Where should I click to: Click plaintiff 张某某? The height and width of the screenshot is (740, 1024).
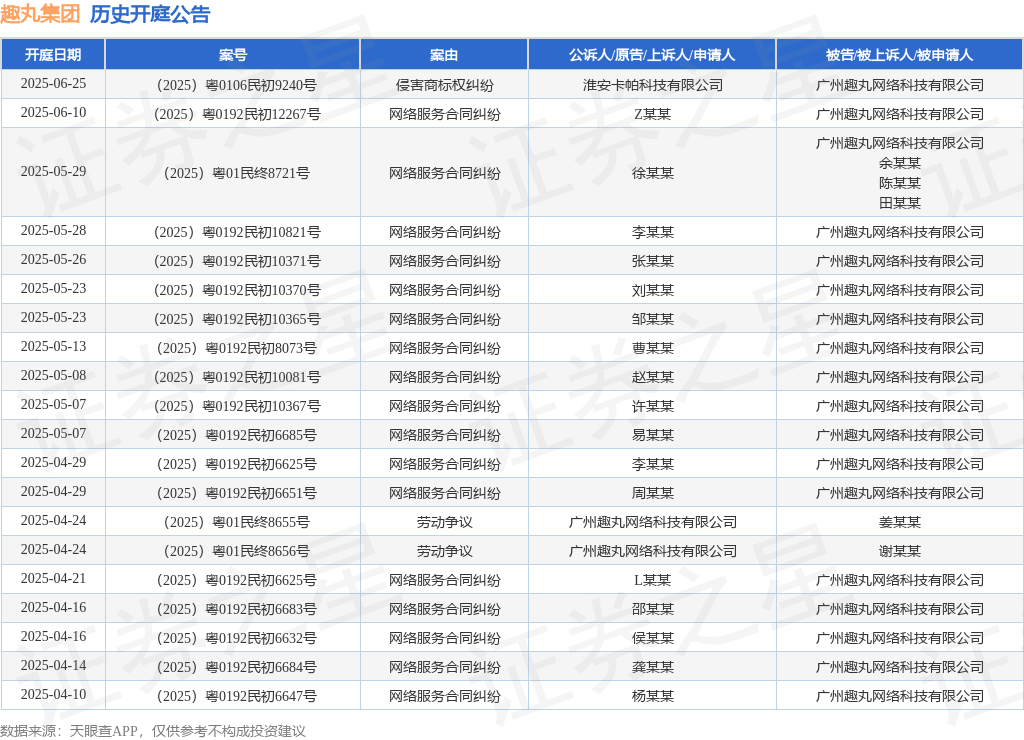point(652,261)
